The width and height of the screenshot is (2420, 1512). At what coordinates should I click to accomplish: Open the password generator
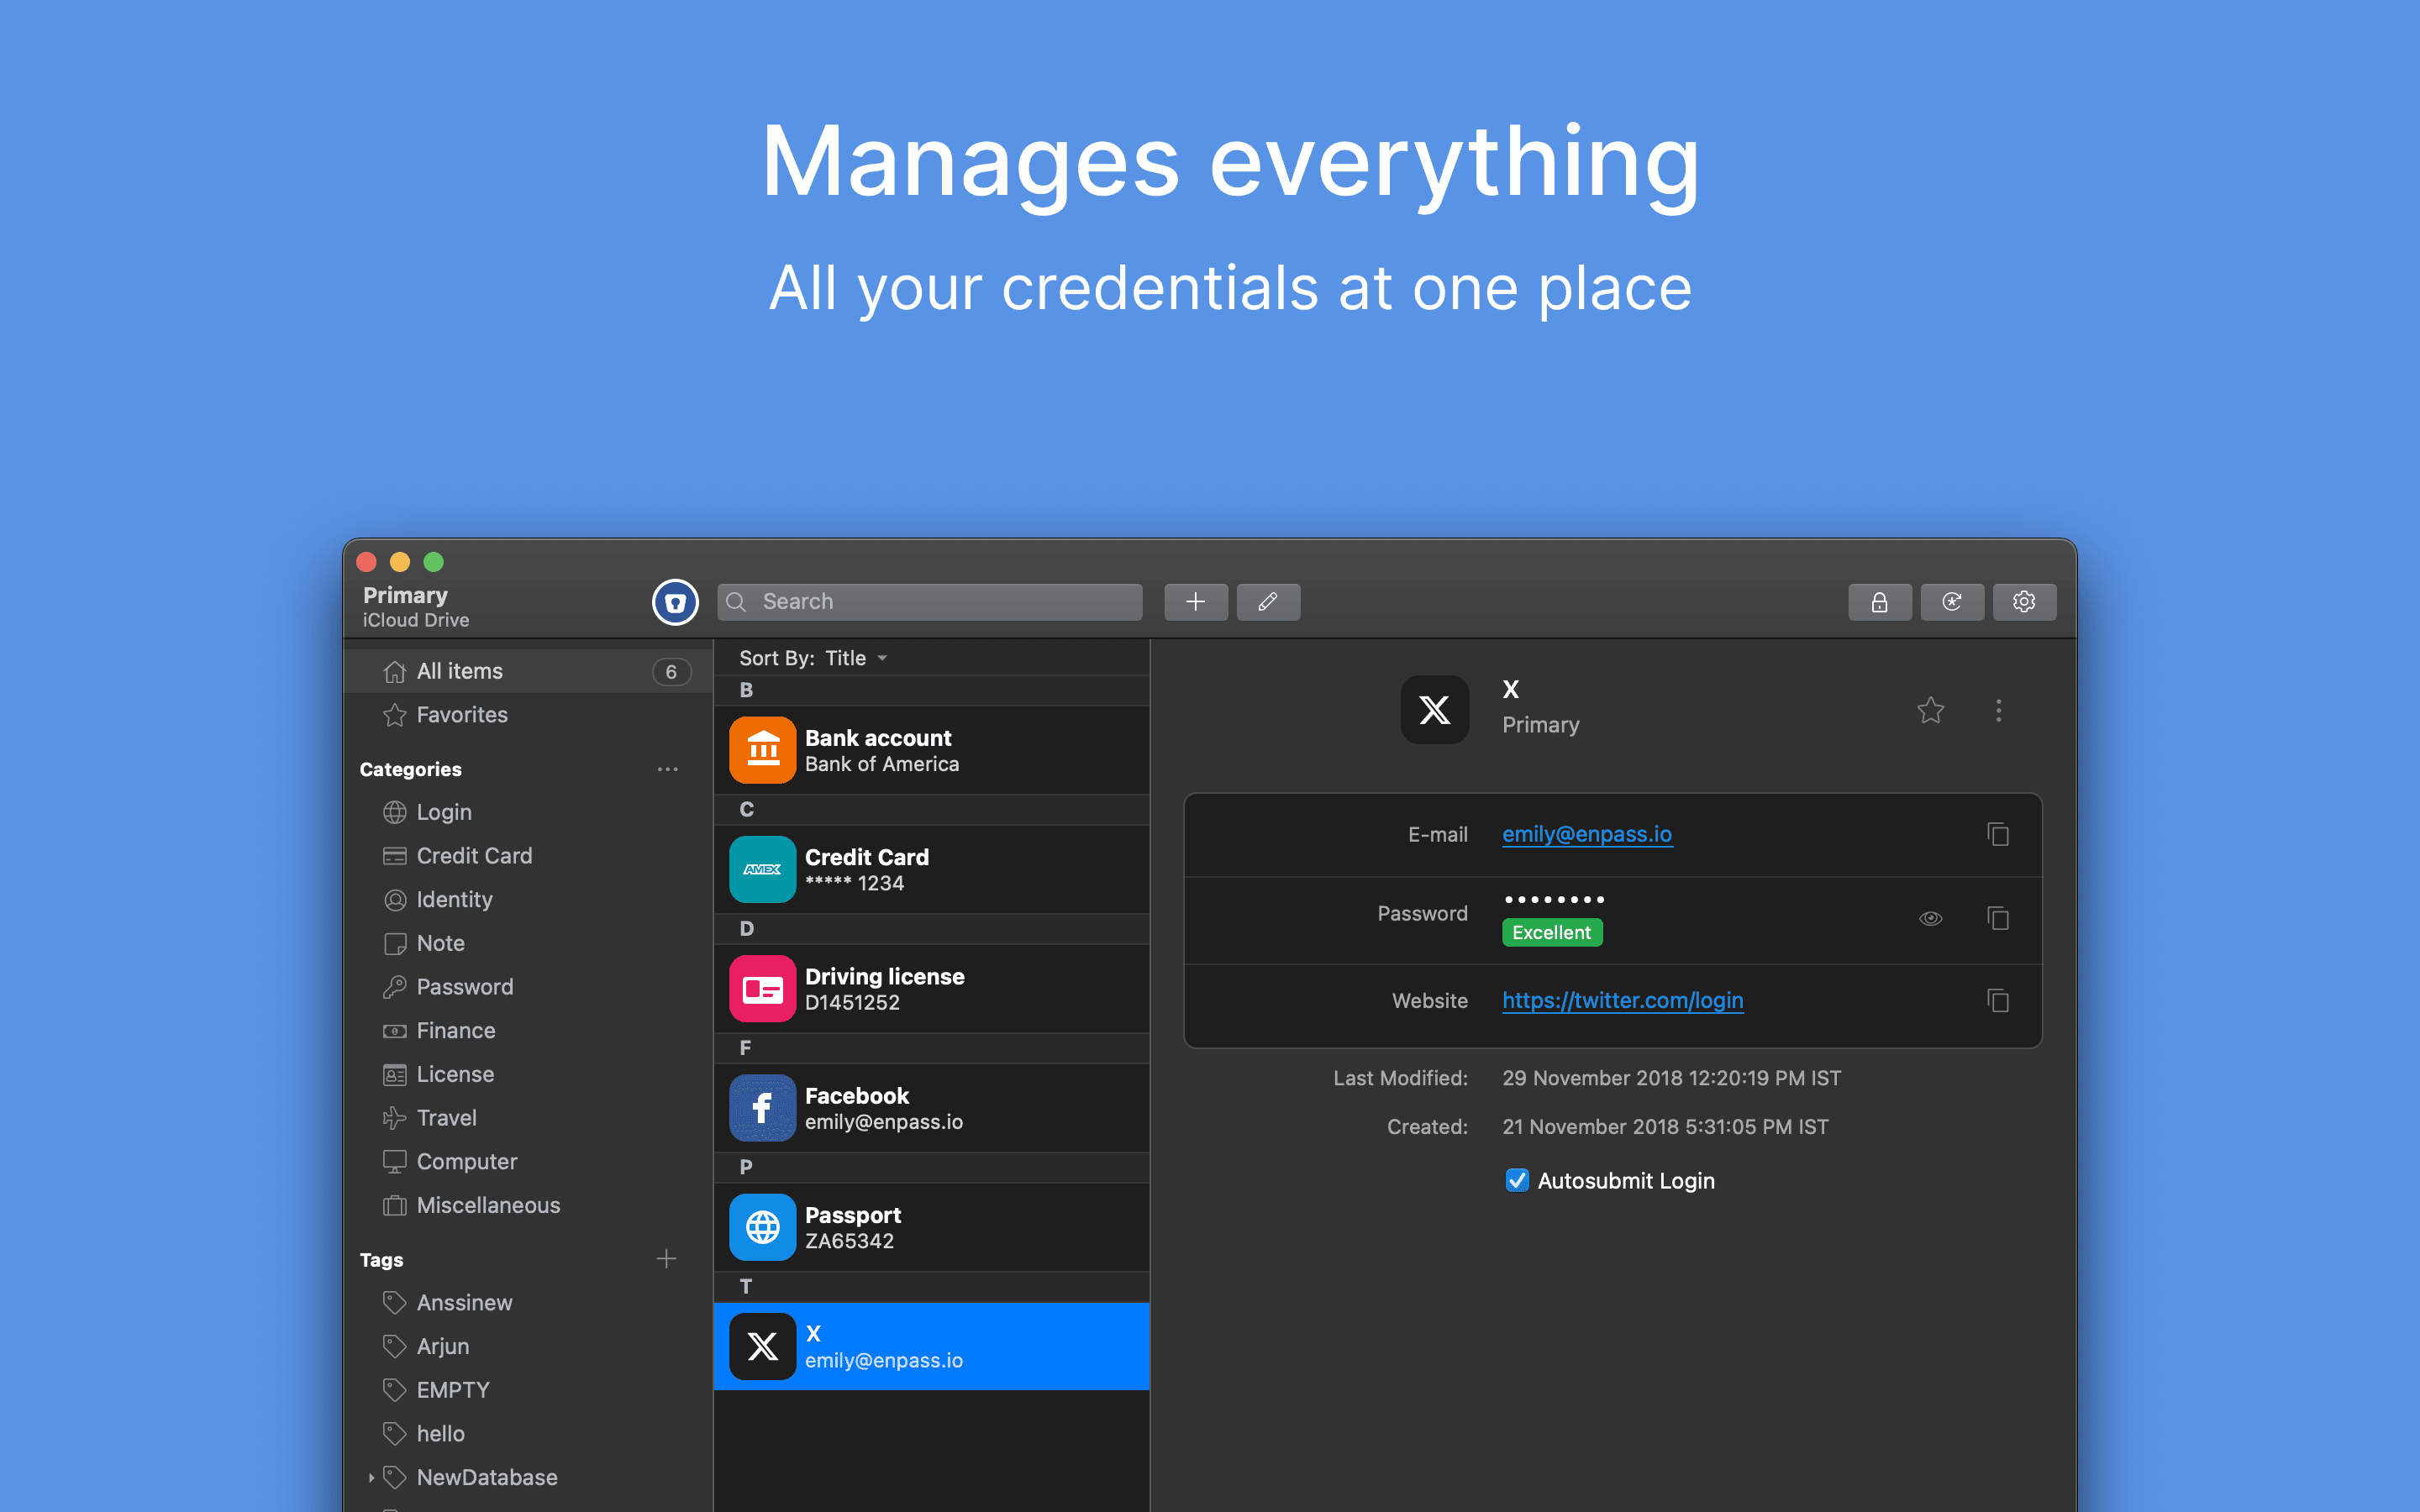[1951, 601]
